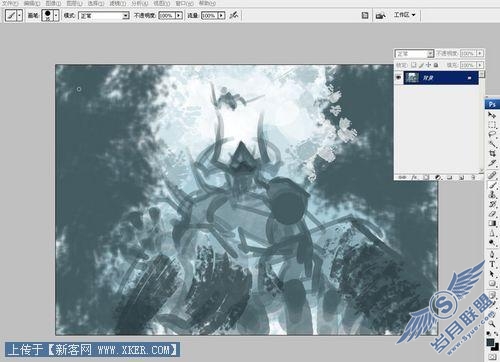This screenshot has width=500, height=362.
Task: Select the Move tool
Action: 492,115
